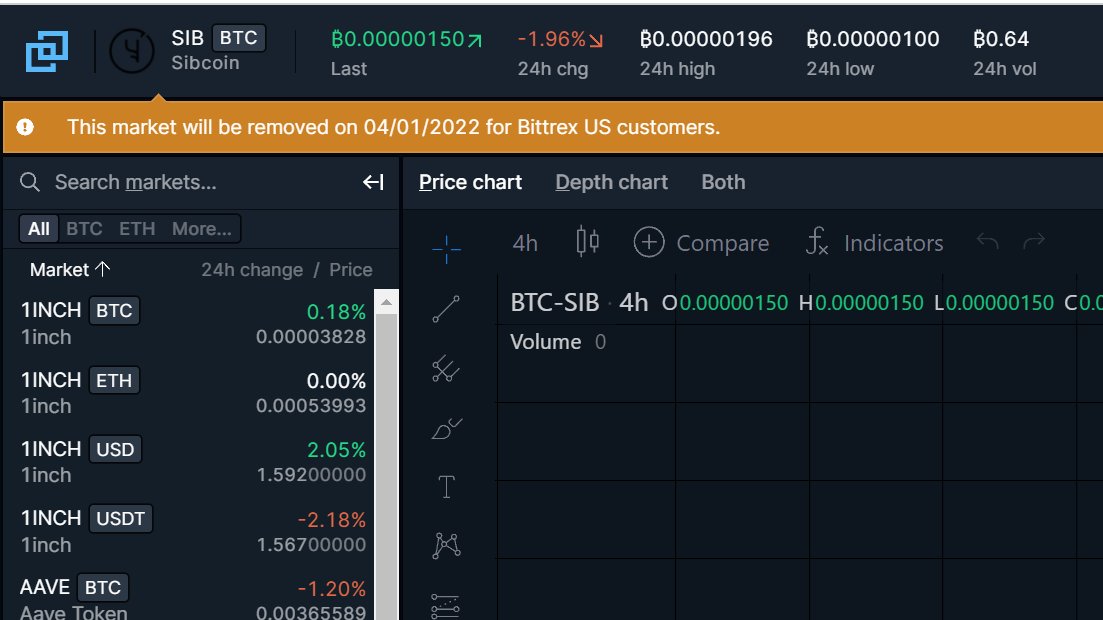Select the crosshair cursor tool
The height and width of the screenshot is (620, 1103).
click(446, 249)
